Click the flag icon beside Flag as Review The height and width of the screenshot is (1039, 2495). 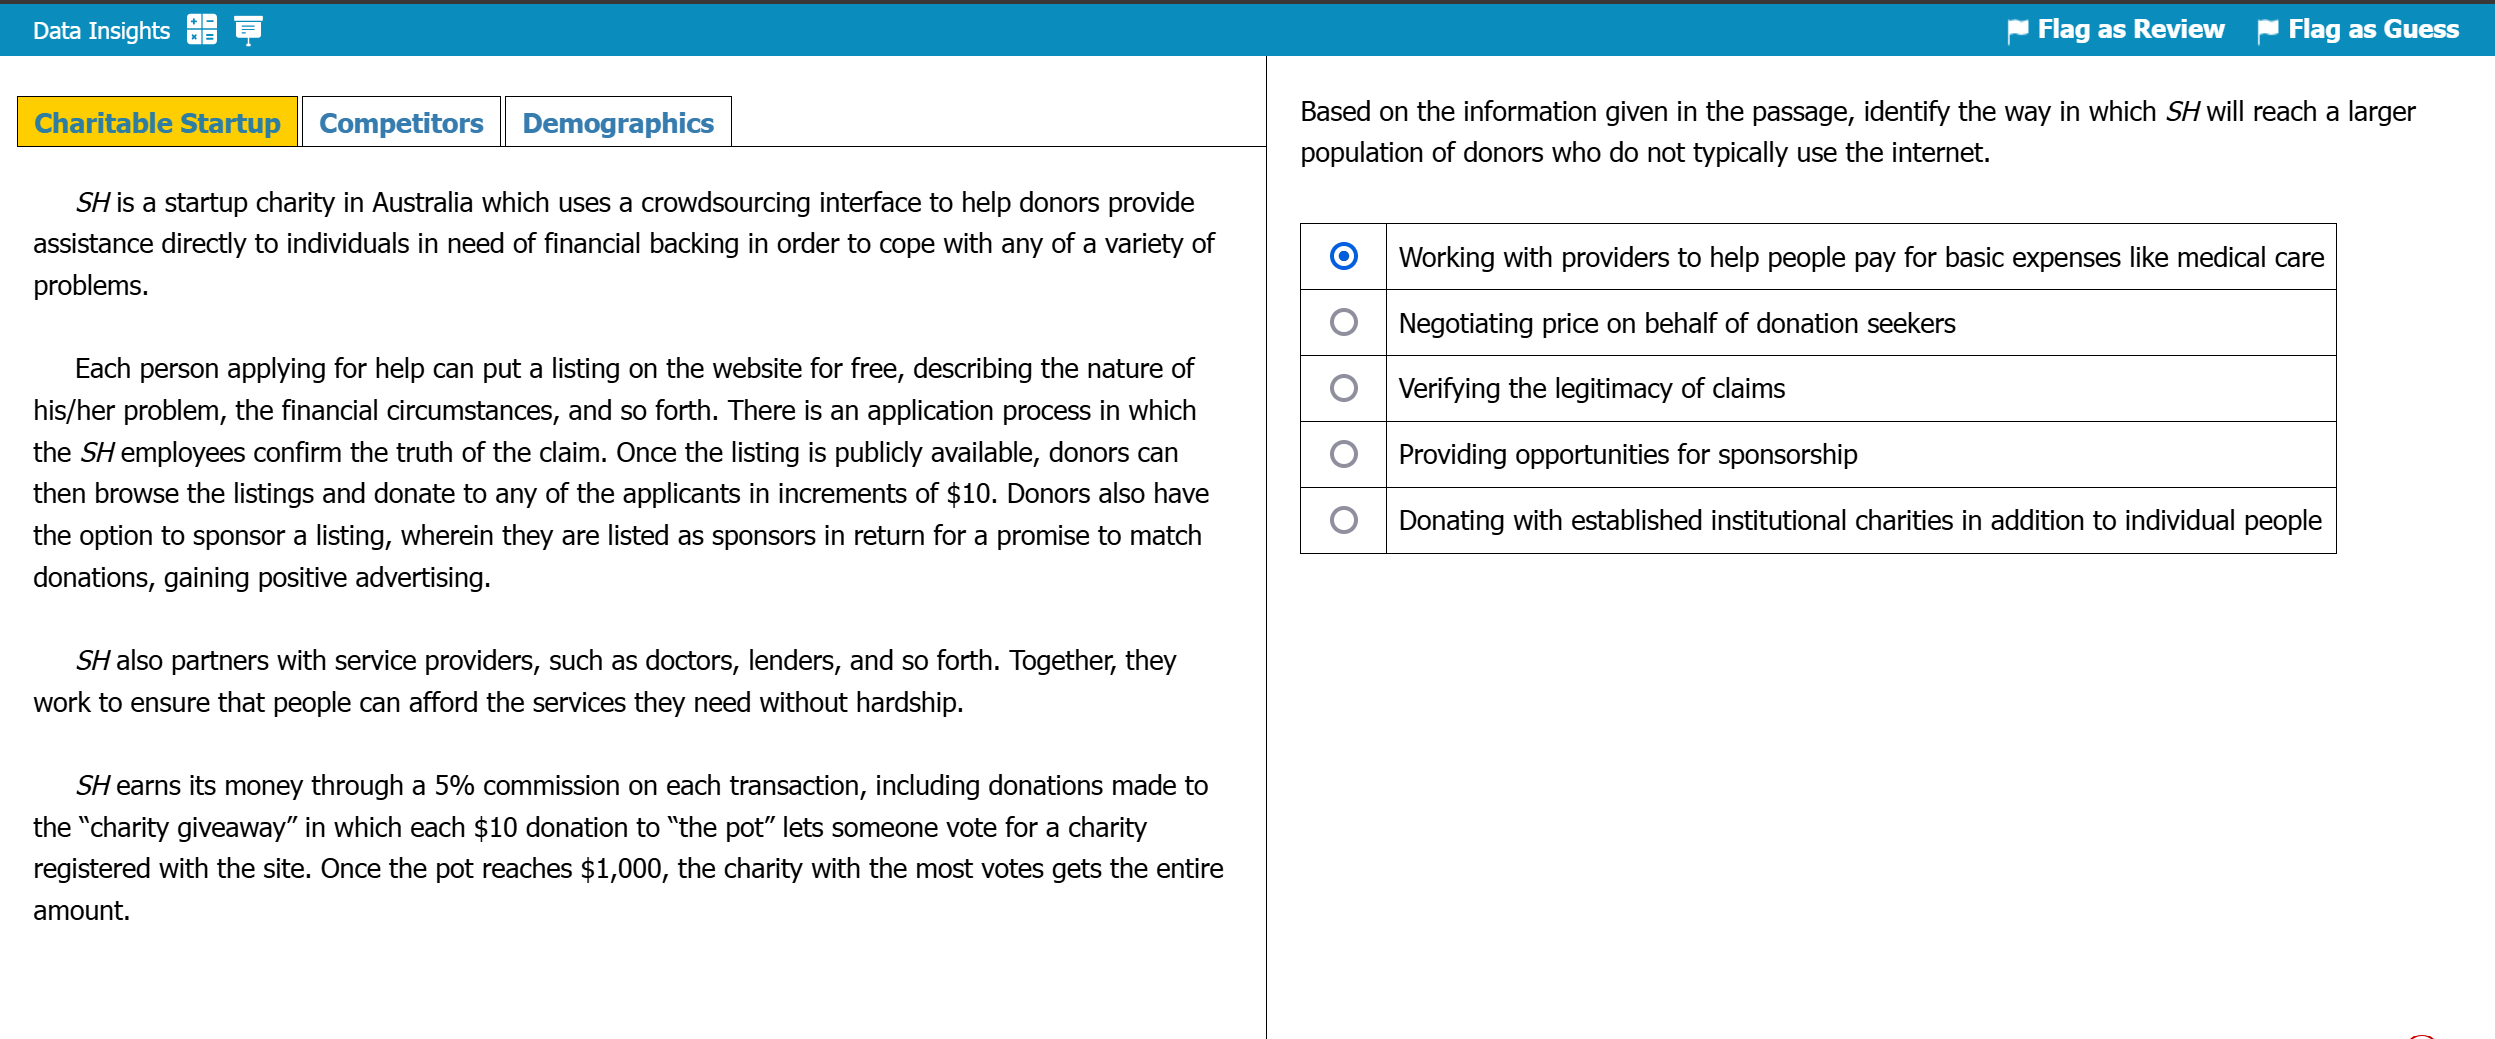[2017, 31]
